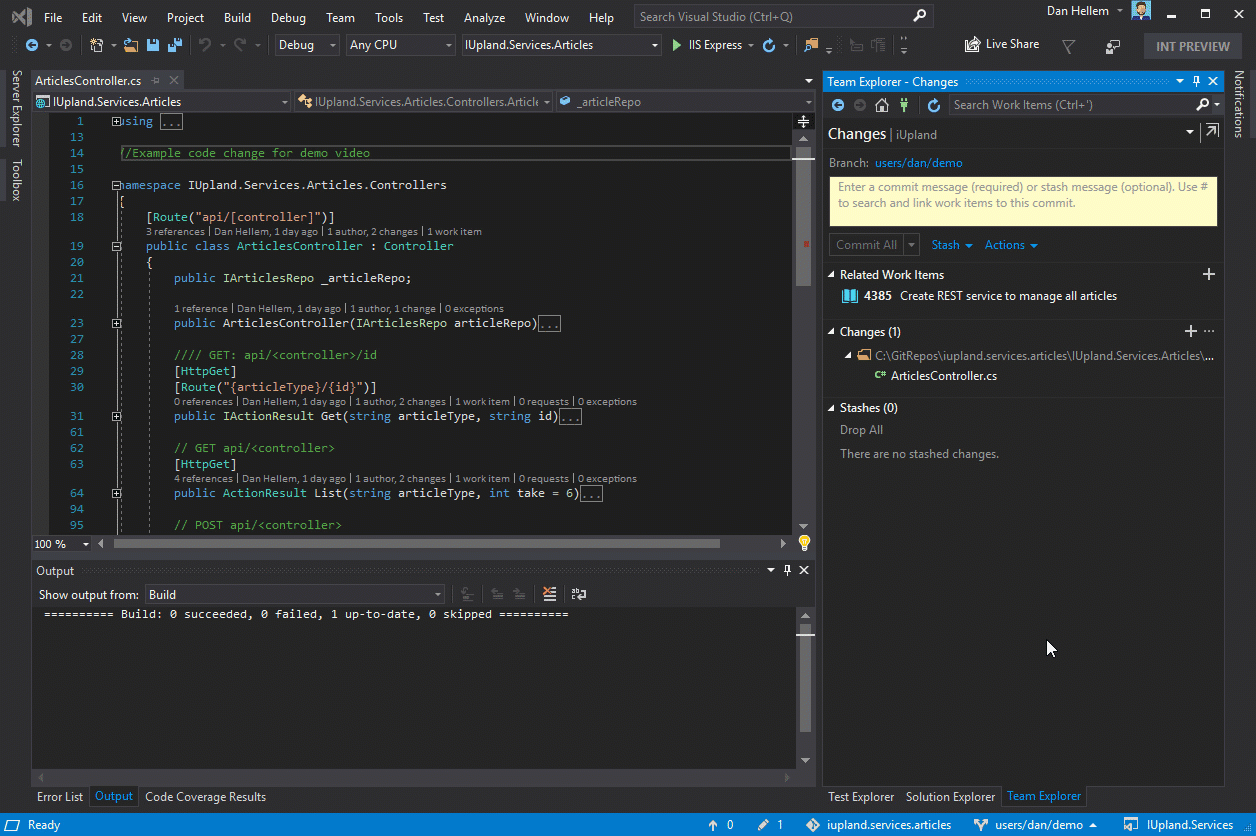Collapse the Related Work Items section
Viewport: 1256px width, 836px height.
coord(831,274)
